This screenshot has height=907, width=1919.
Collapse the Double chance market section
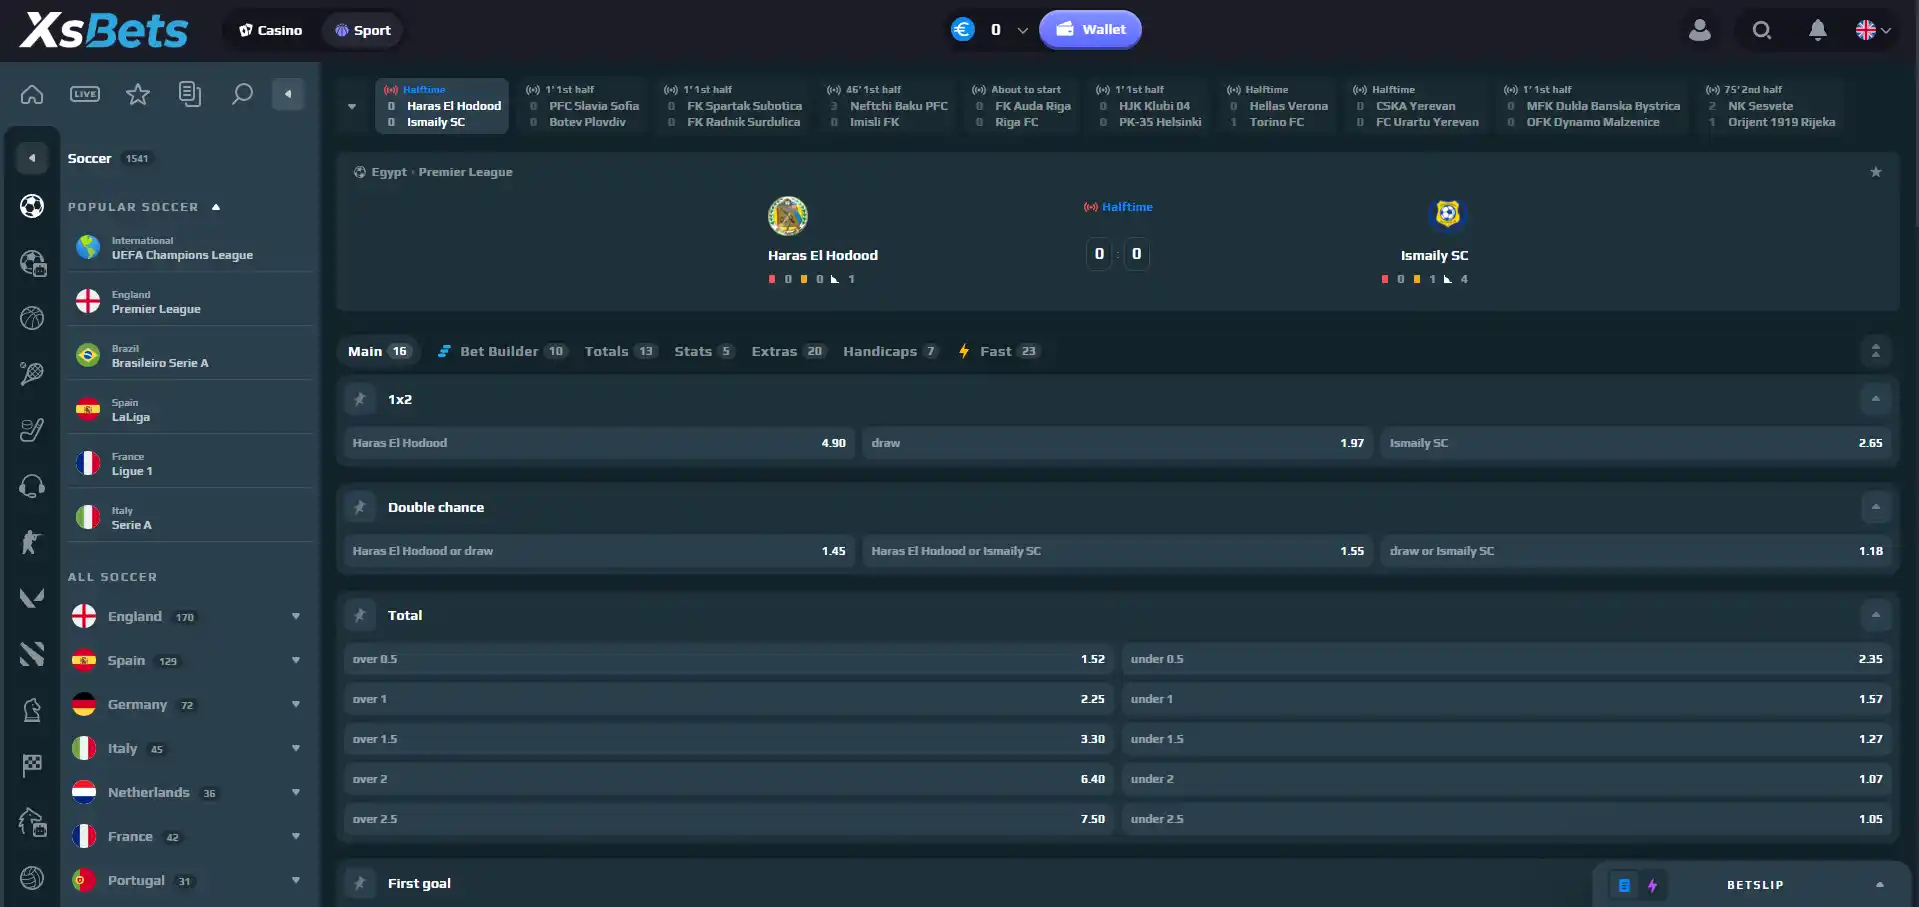pyautogui.click(x=1876, y=507)
